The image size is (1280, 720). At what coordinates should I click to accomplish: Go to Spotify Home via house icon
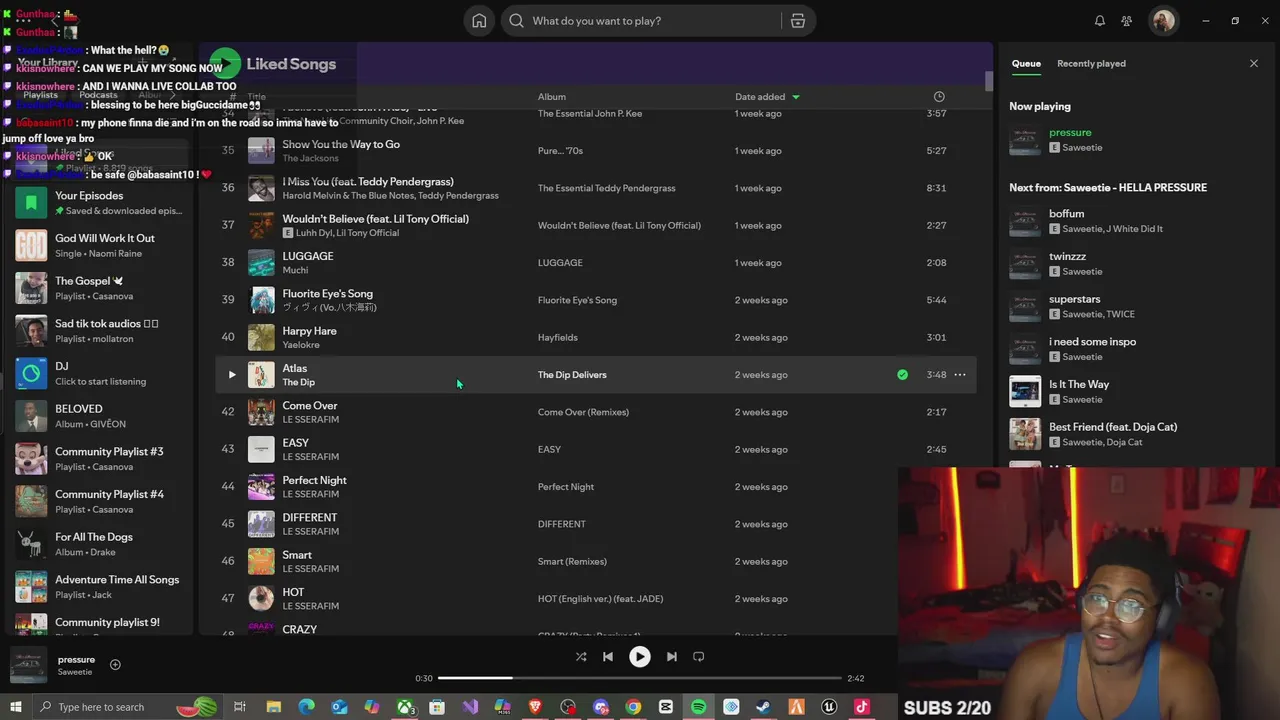(x=479, y=21)
